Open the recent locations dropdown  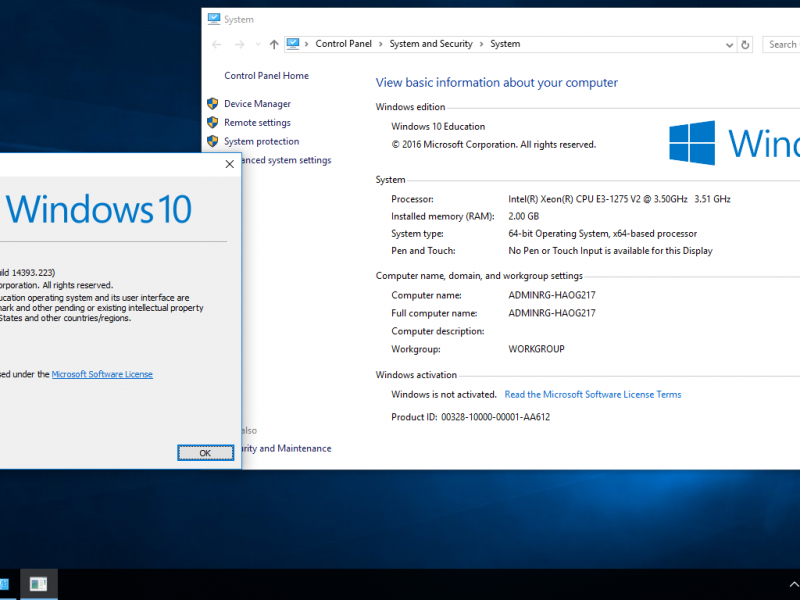point(258,44)
